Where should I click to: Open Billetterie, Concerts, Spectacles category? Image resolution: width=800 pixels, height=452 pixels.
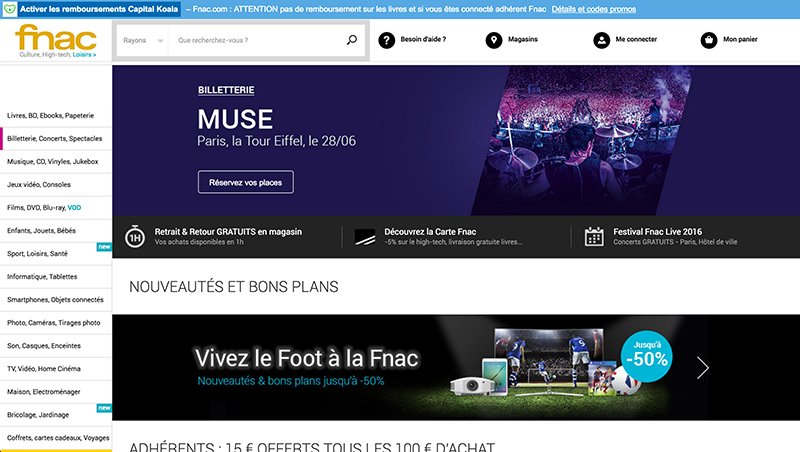(56, 138)
